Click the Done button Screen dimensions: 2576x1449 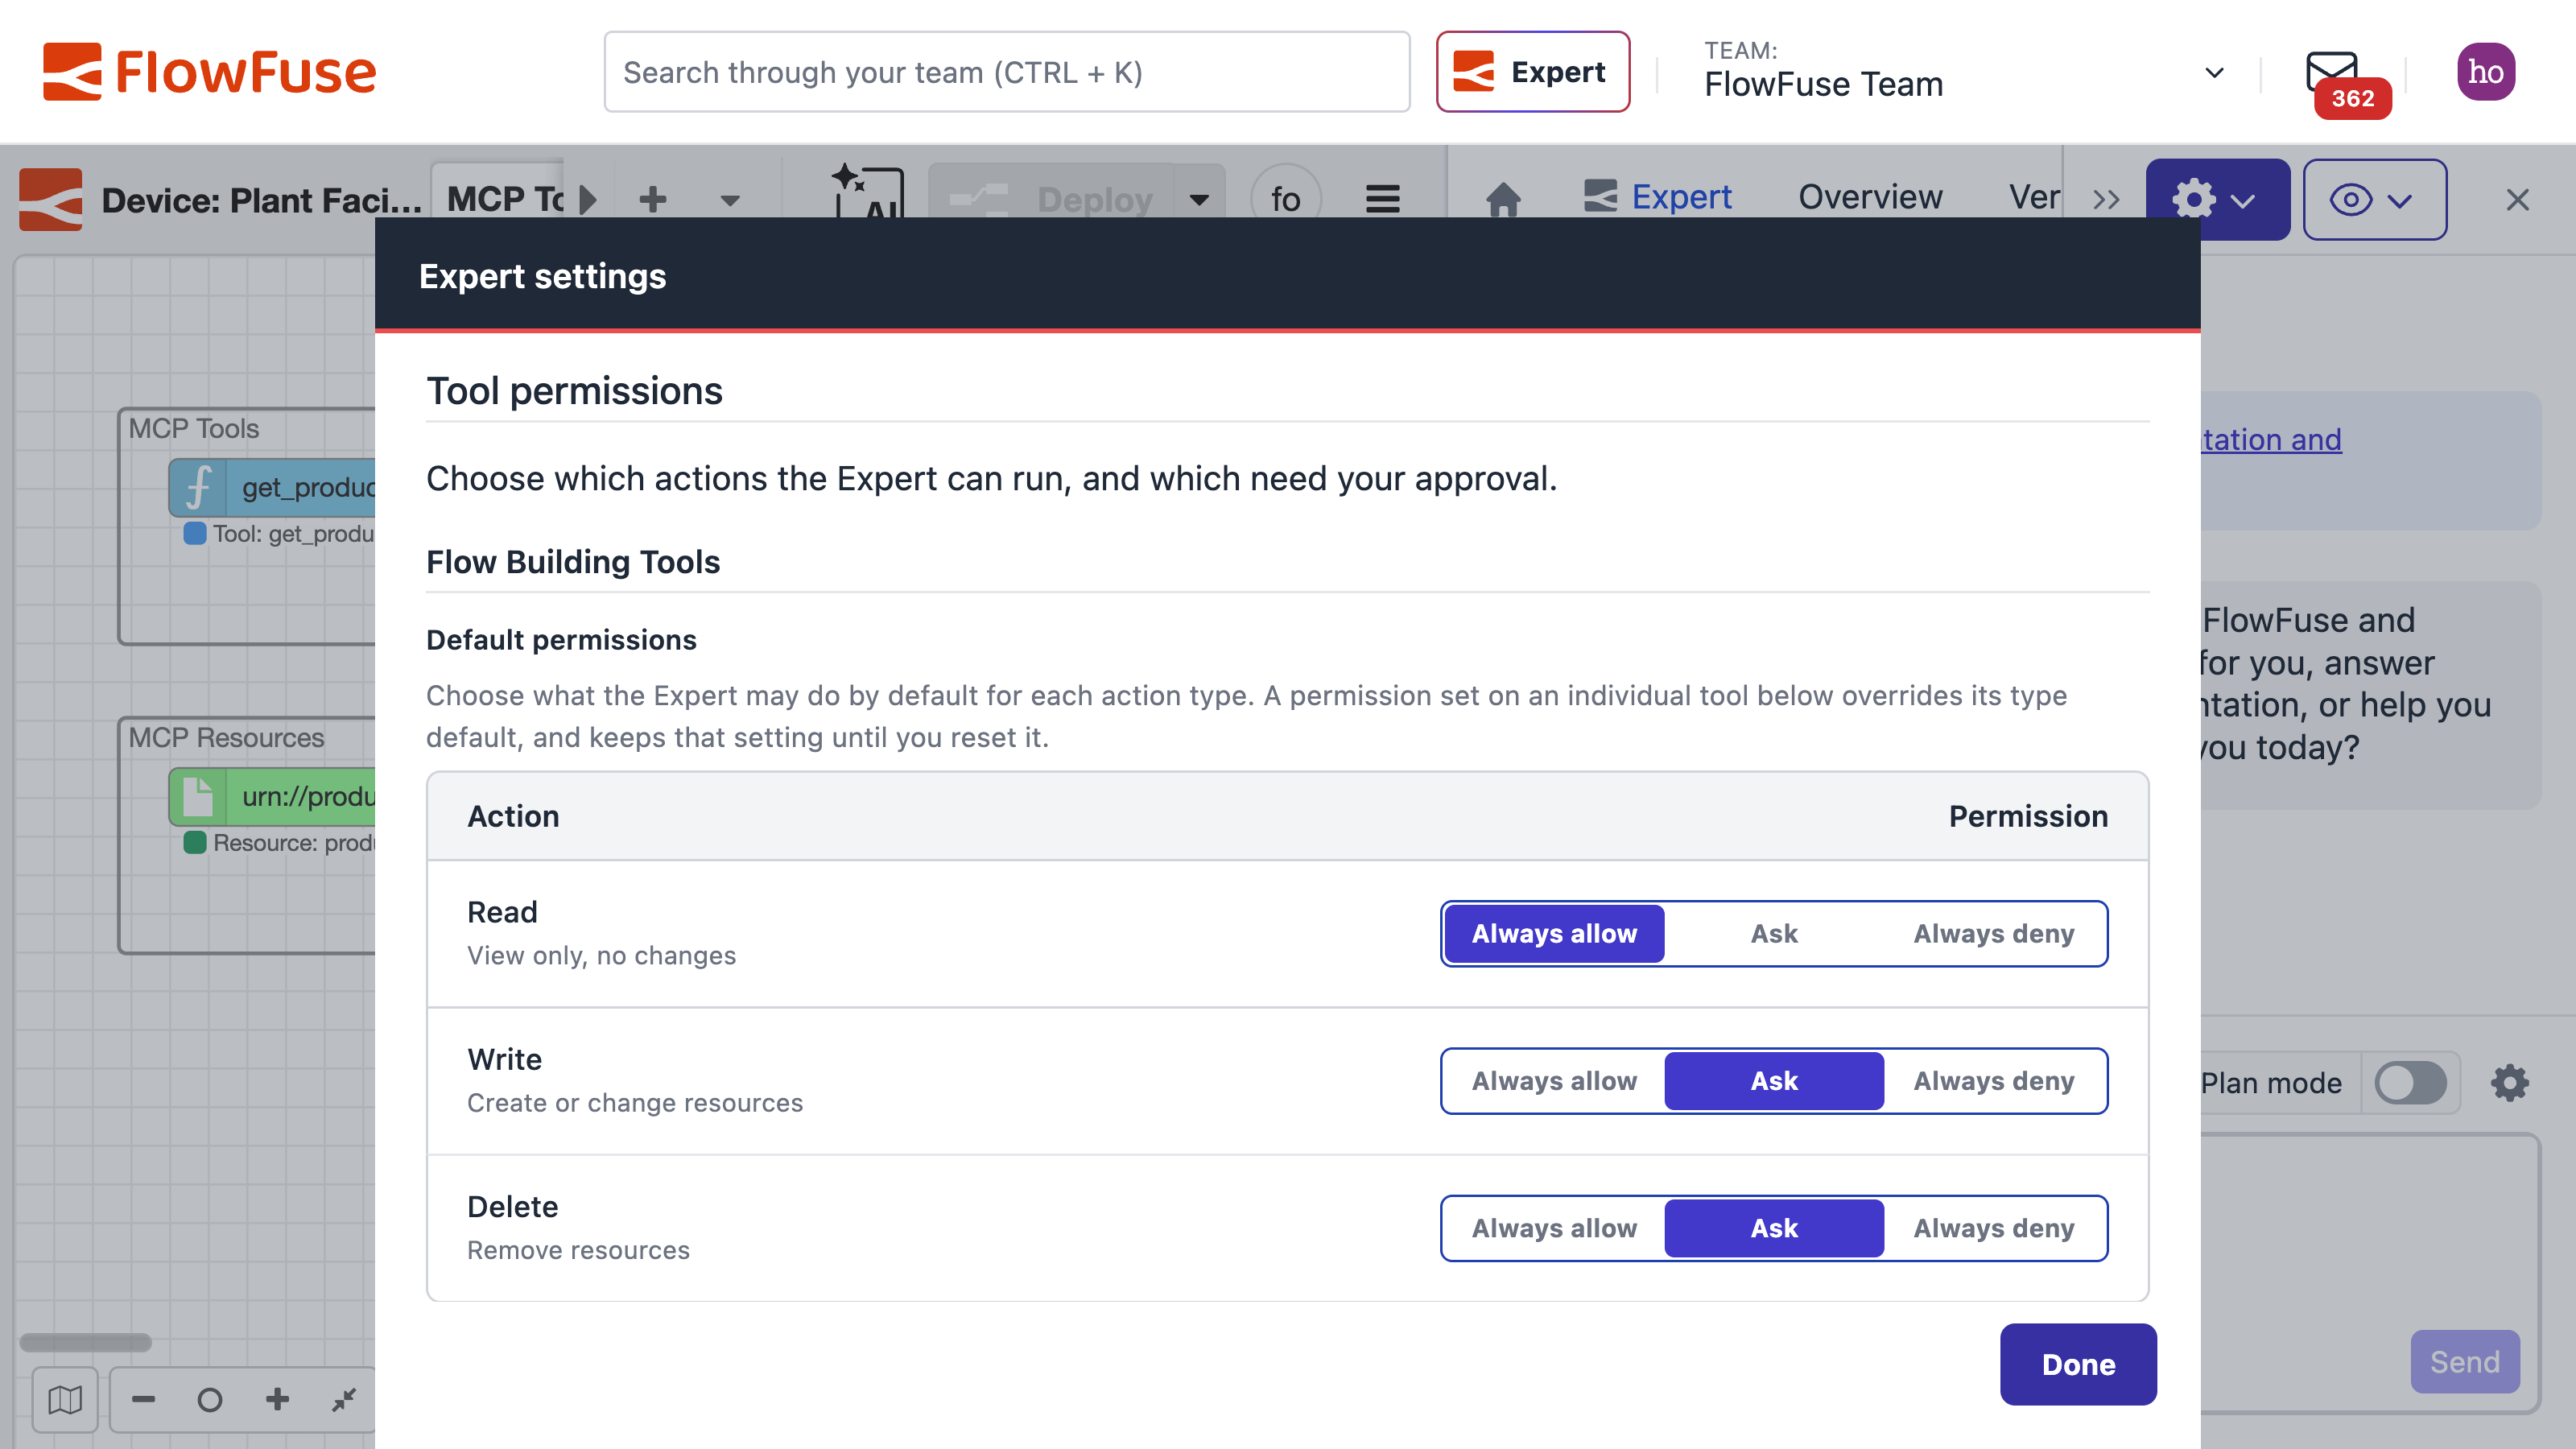pos(2078,1364)
